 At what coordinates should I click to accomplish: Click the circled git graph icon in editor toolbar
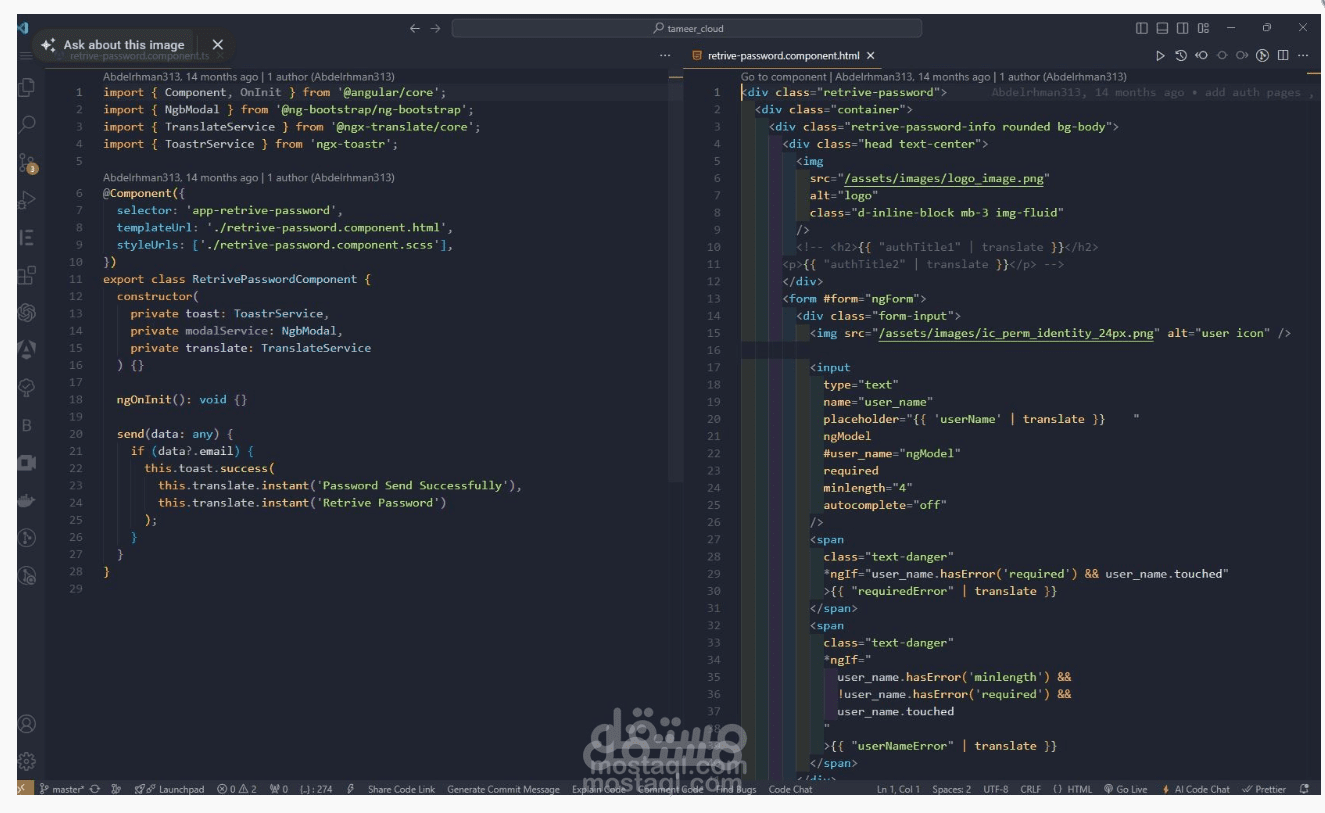pos(1262,56)
